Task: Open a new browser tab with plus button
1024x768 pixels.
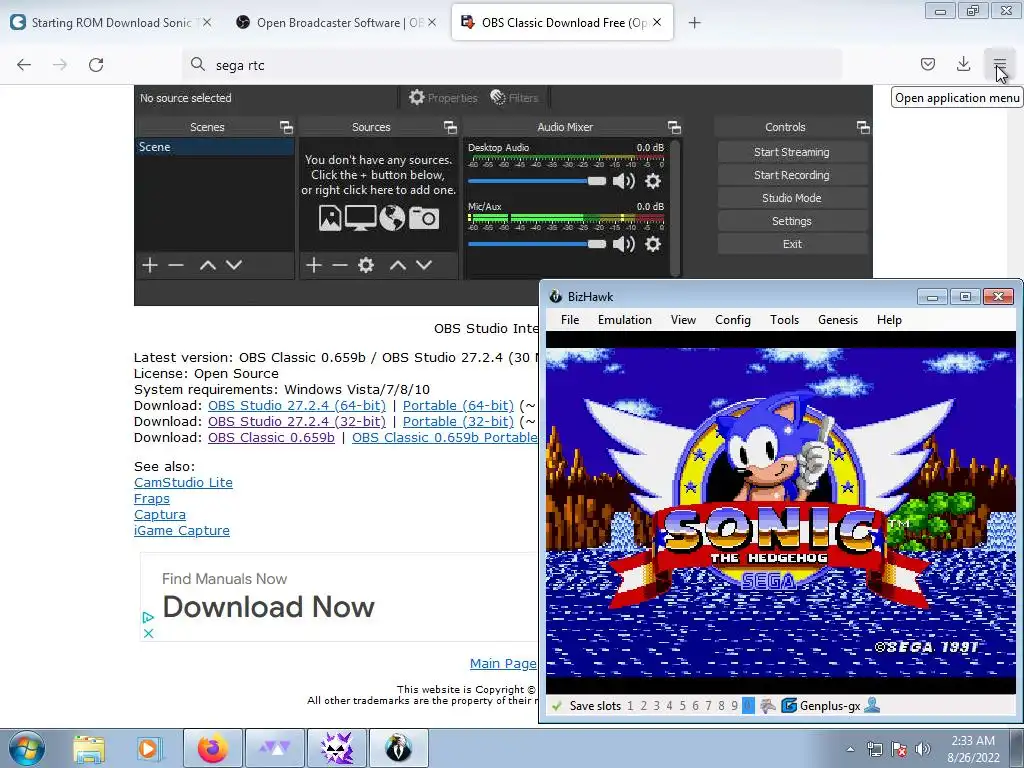Action: [694, 23]
